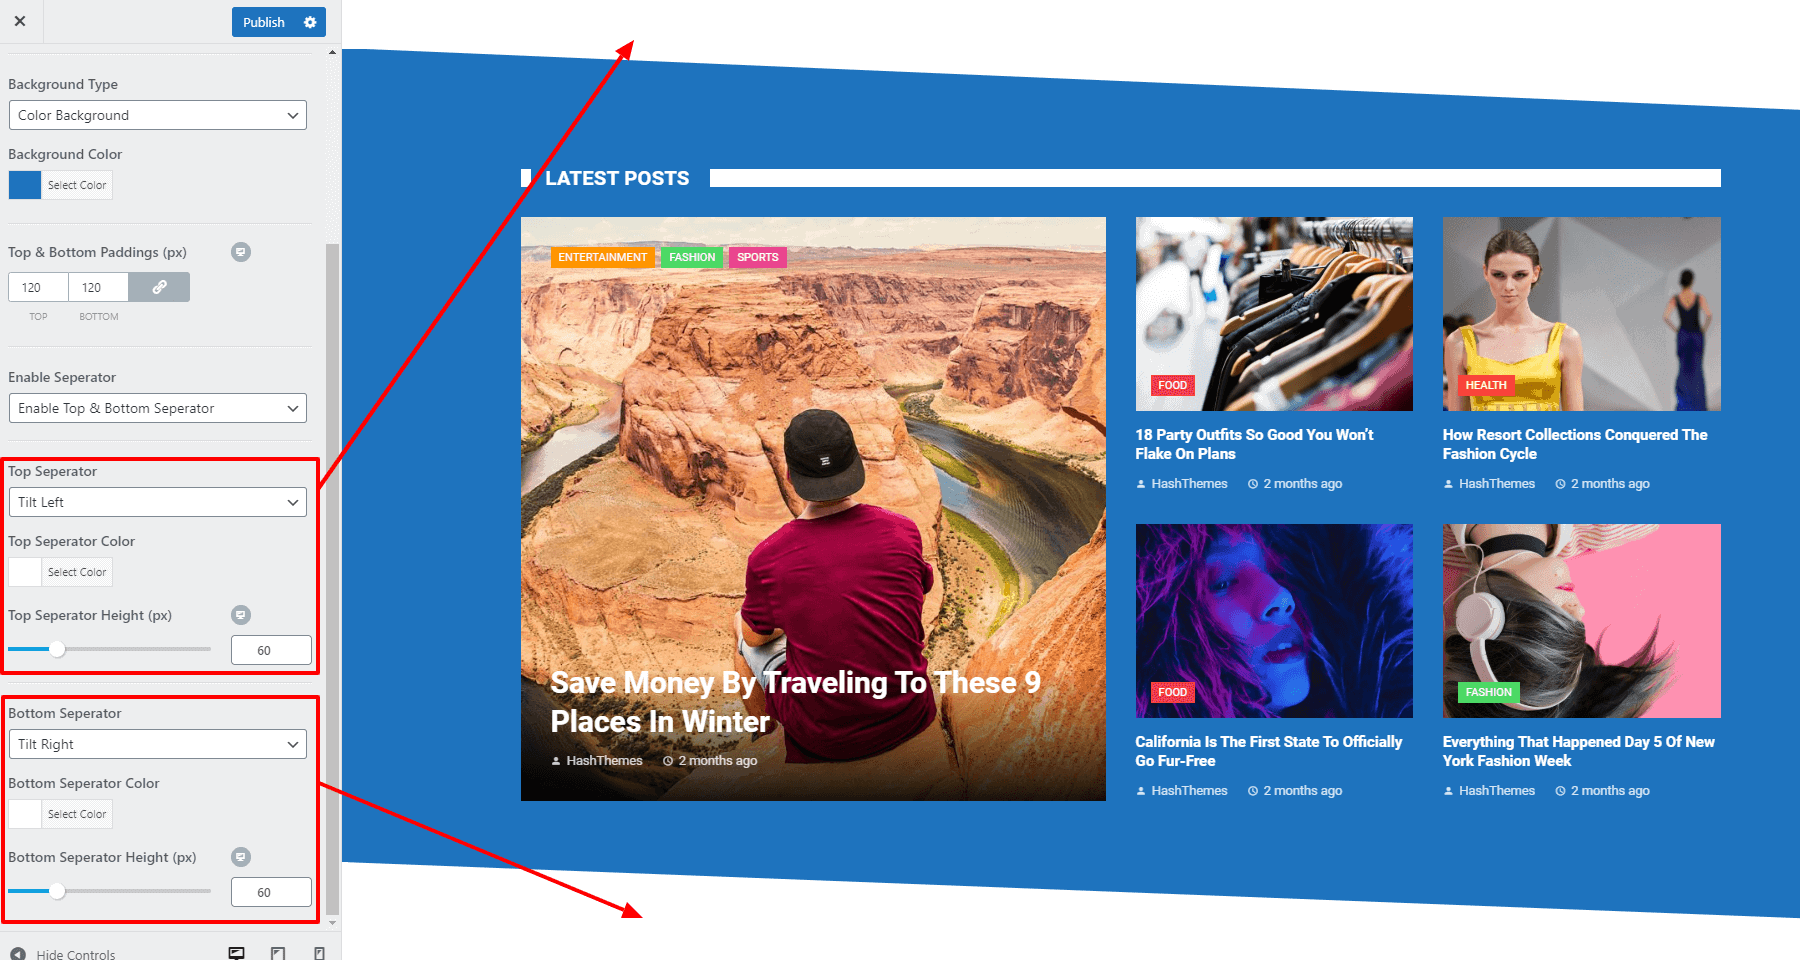Open the clothing rack post thumbnail
This screenshot has width=1800, height=960.
point(1274,314)
